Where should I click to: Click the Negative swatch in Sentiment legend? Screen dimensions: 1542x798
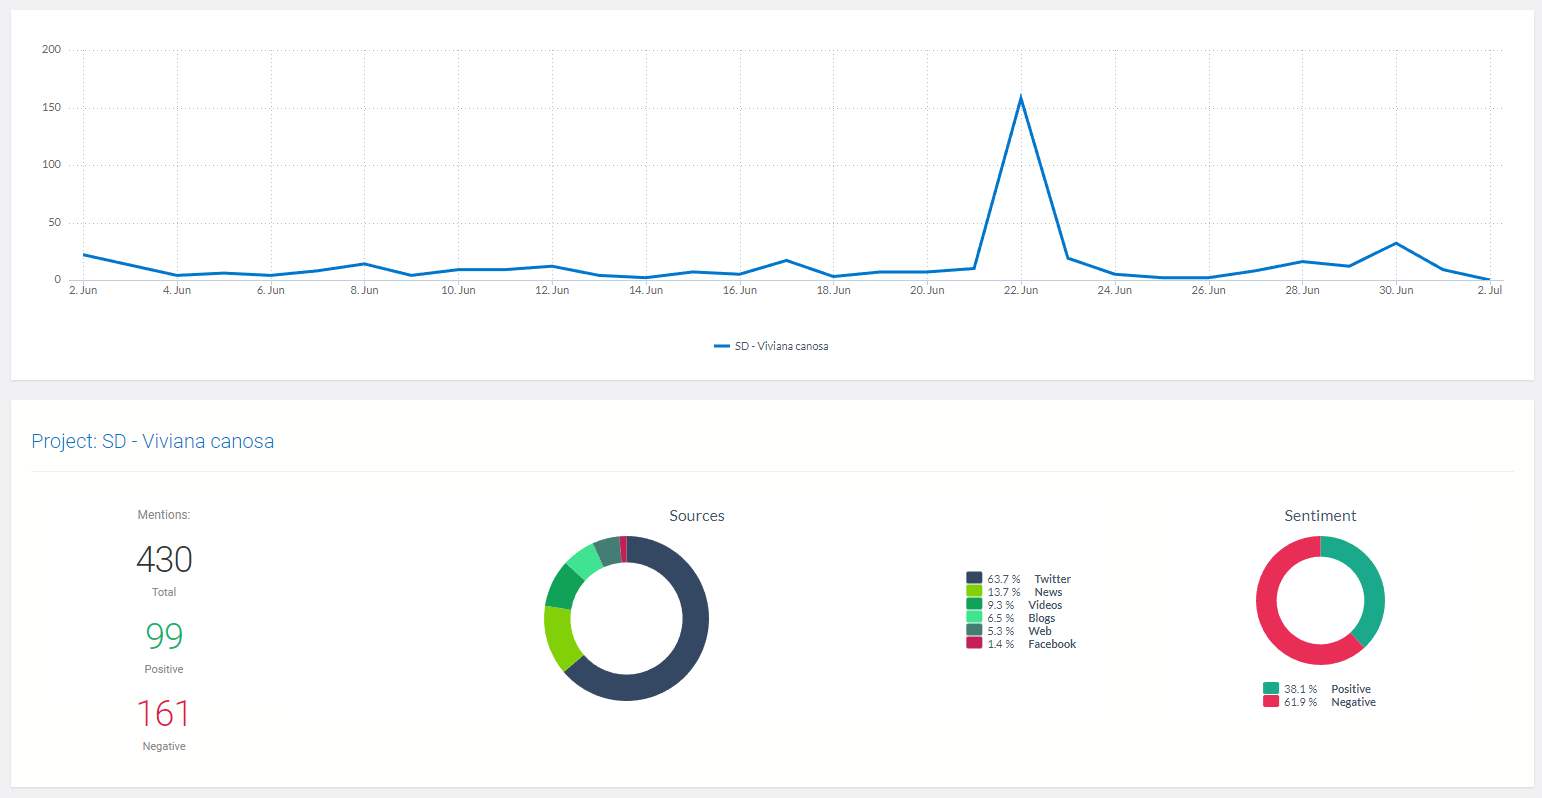(x=1271, y=701)
